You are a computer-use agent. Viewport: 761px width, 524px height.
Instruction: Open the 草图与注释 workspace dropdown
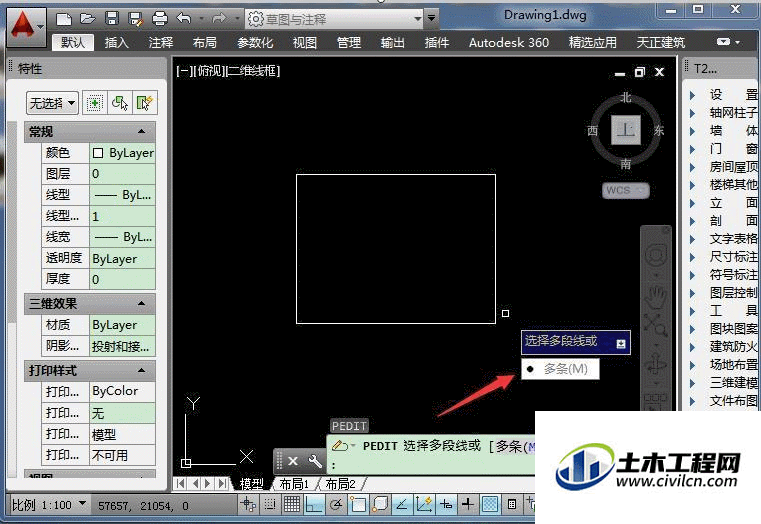click(334, 19)
